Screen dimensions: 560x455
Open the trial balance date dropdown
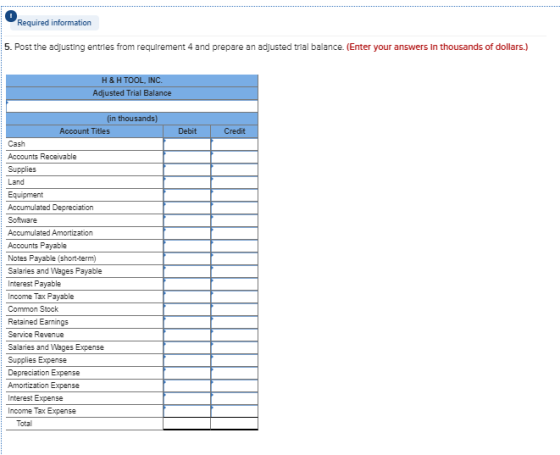pos(132,106)
